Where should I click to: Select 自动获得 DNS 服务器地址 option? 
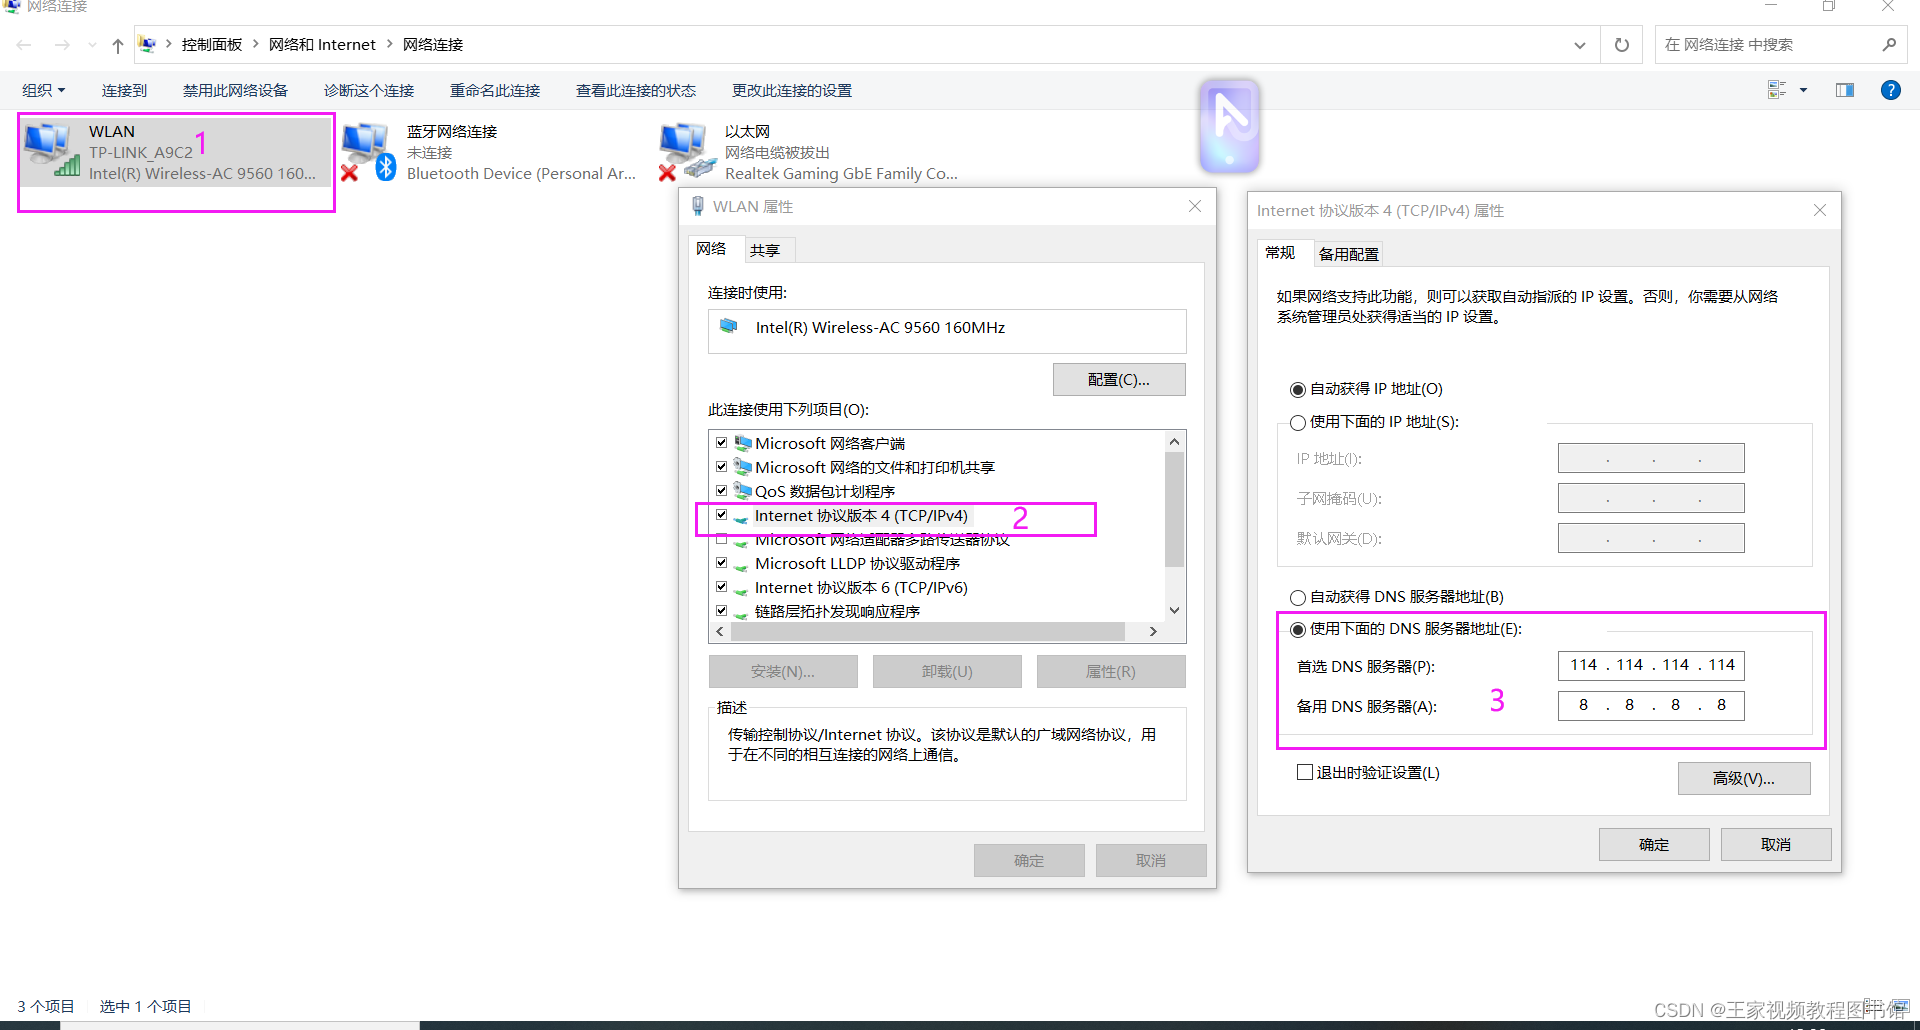pos(1298,596)
